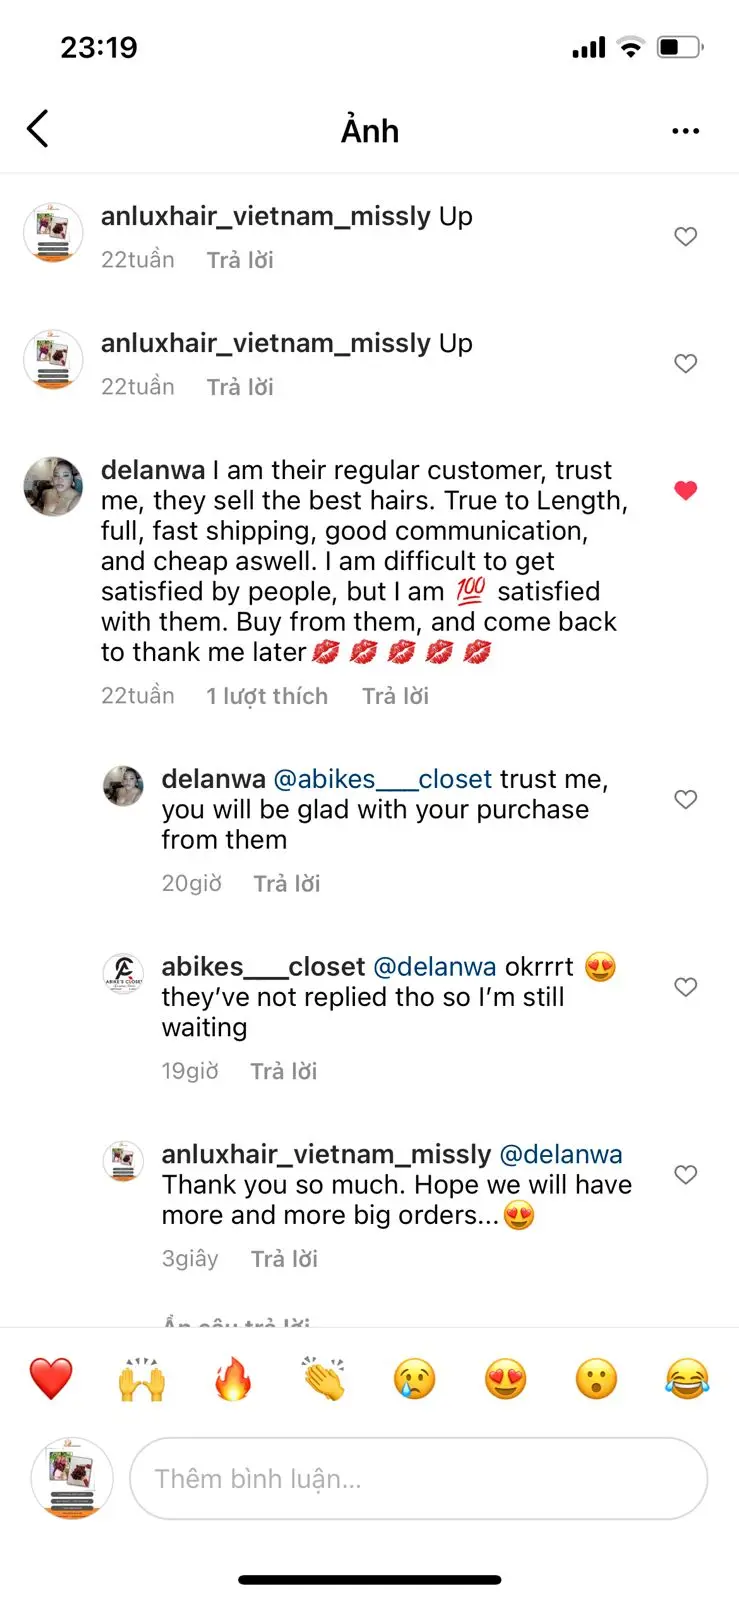The image size is (739, 1600).
Task: Tap the heart-eyes quick-reaction emoji
Action: point(506,1379)
